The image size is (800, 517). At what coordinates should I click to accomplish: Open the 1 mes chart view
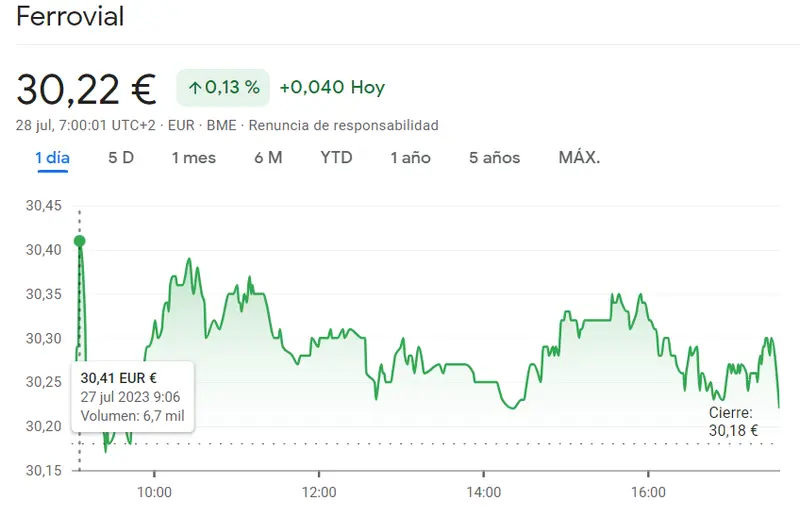tap(193, 158)
